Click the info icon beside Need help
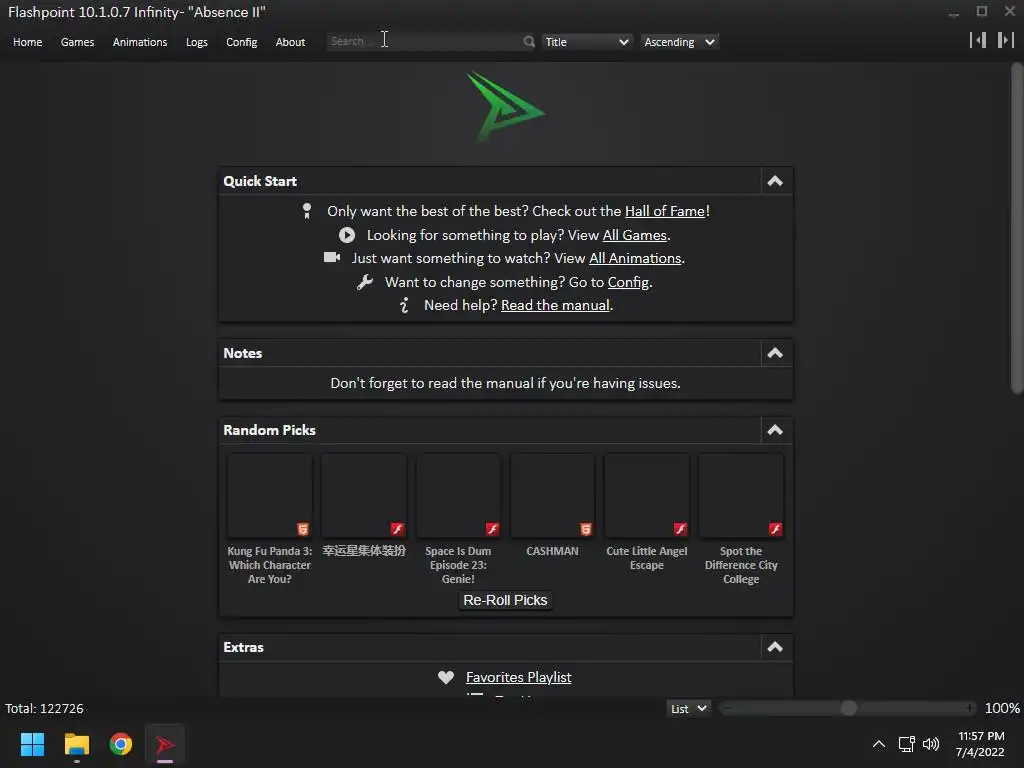Screen dimensions: 1024x768 pos(404,305)
